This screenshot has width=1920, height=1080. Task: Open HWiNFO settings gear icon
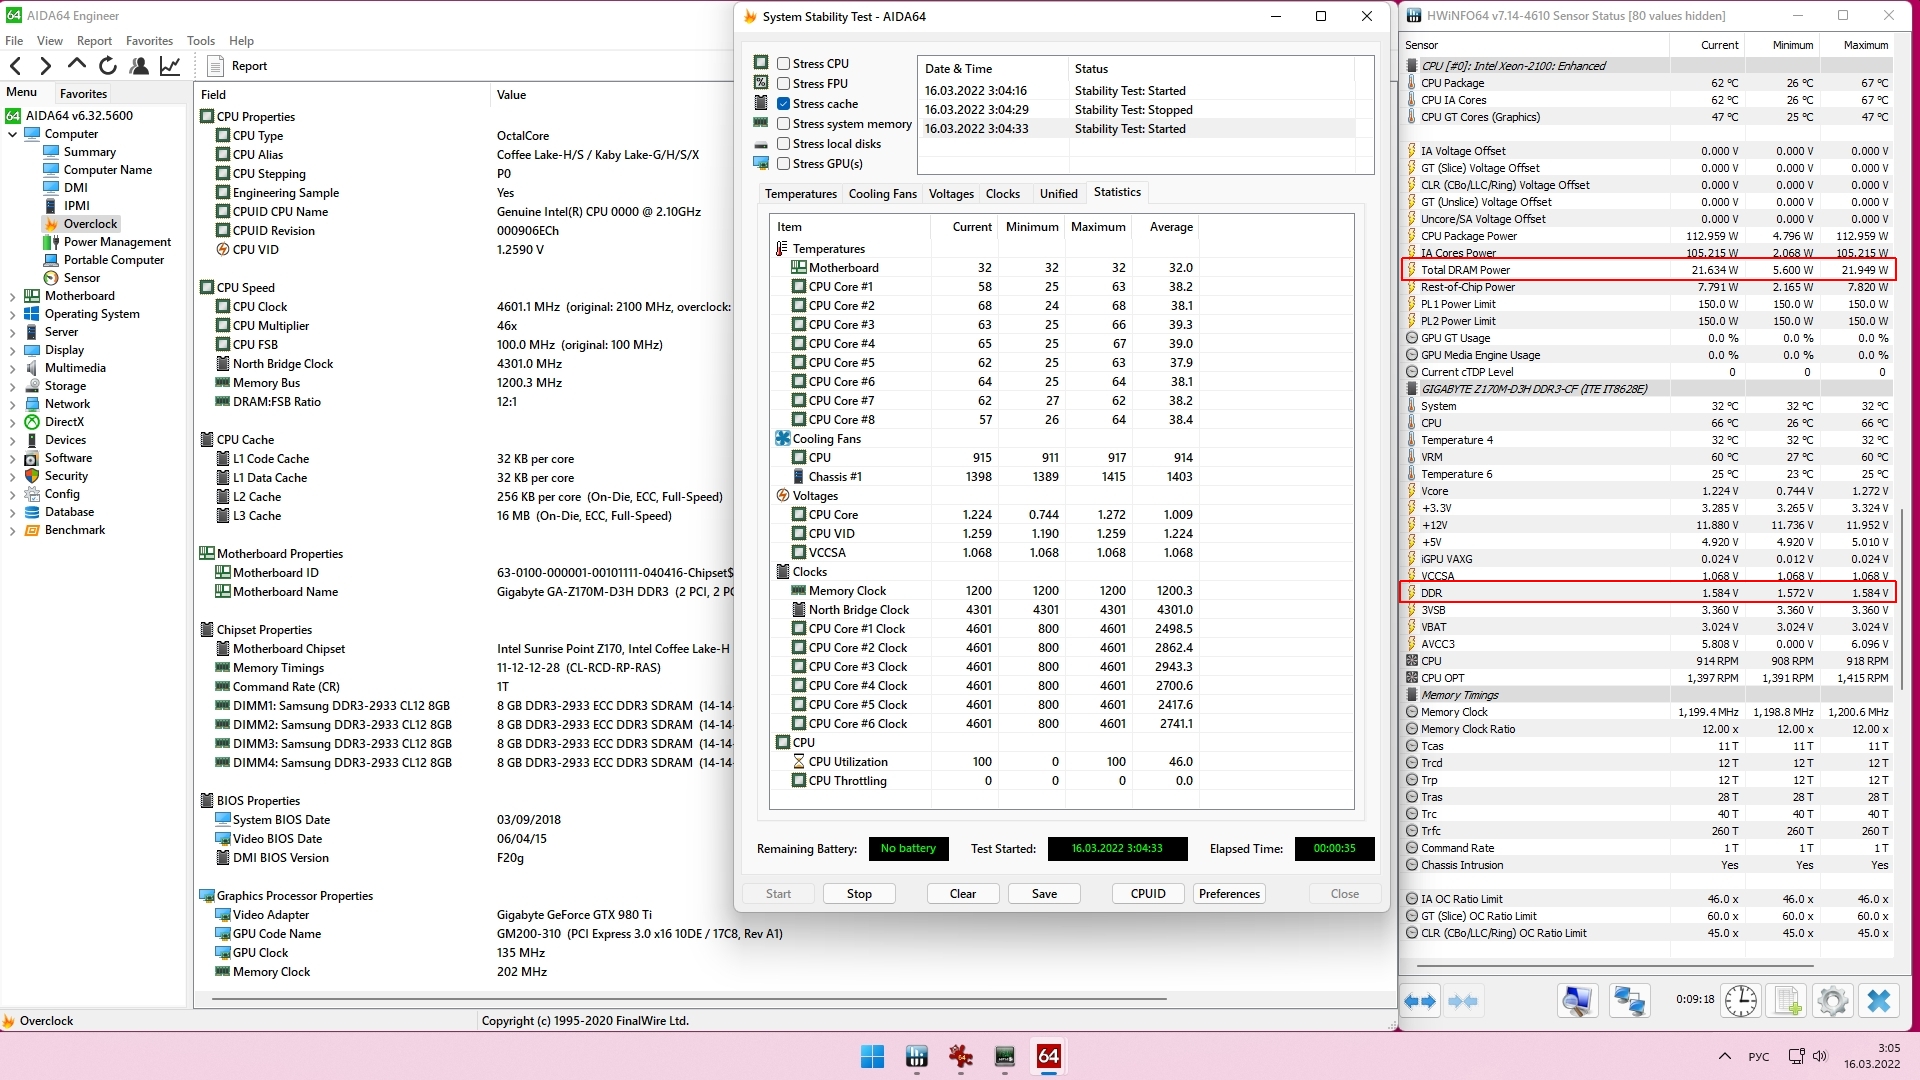(1832, 1001)
